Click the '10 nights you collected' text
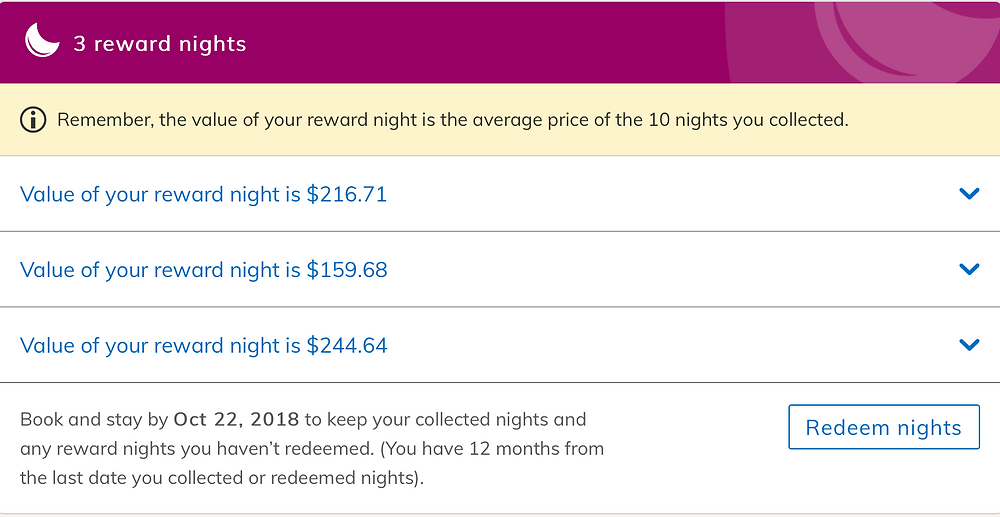 749,120
